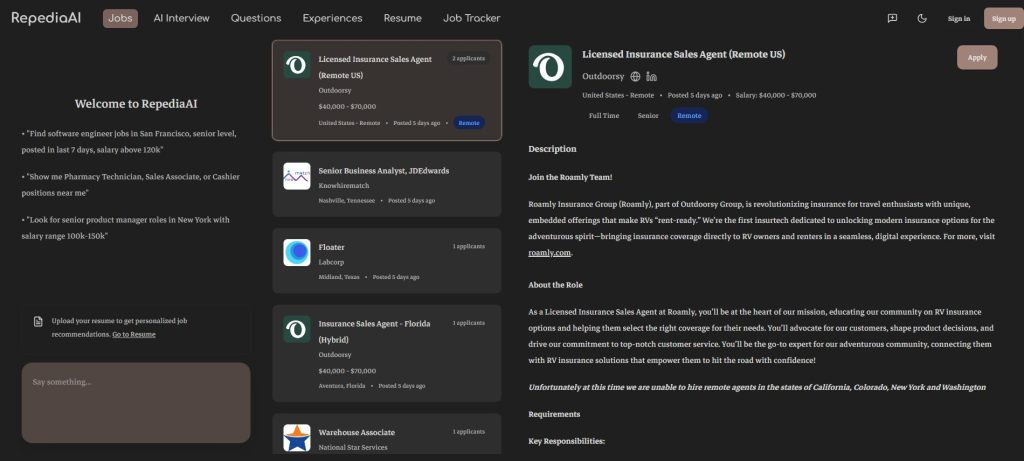
Task: Click the Labcorp Floater logo
Action: click(297, 253)
